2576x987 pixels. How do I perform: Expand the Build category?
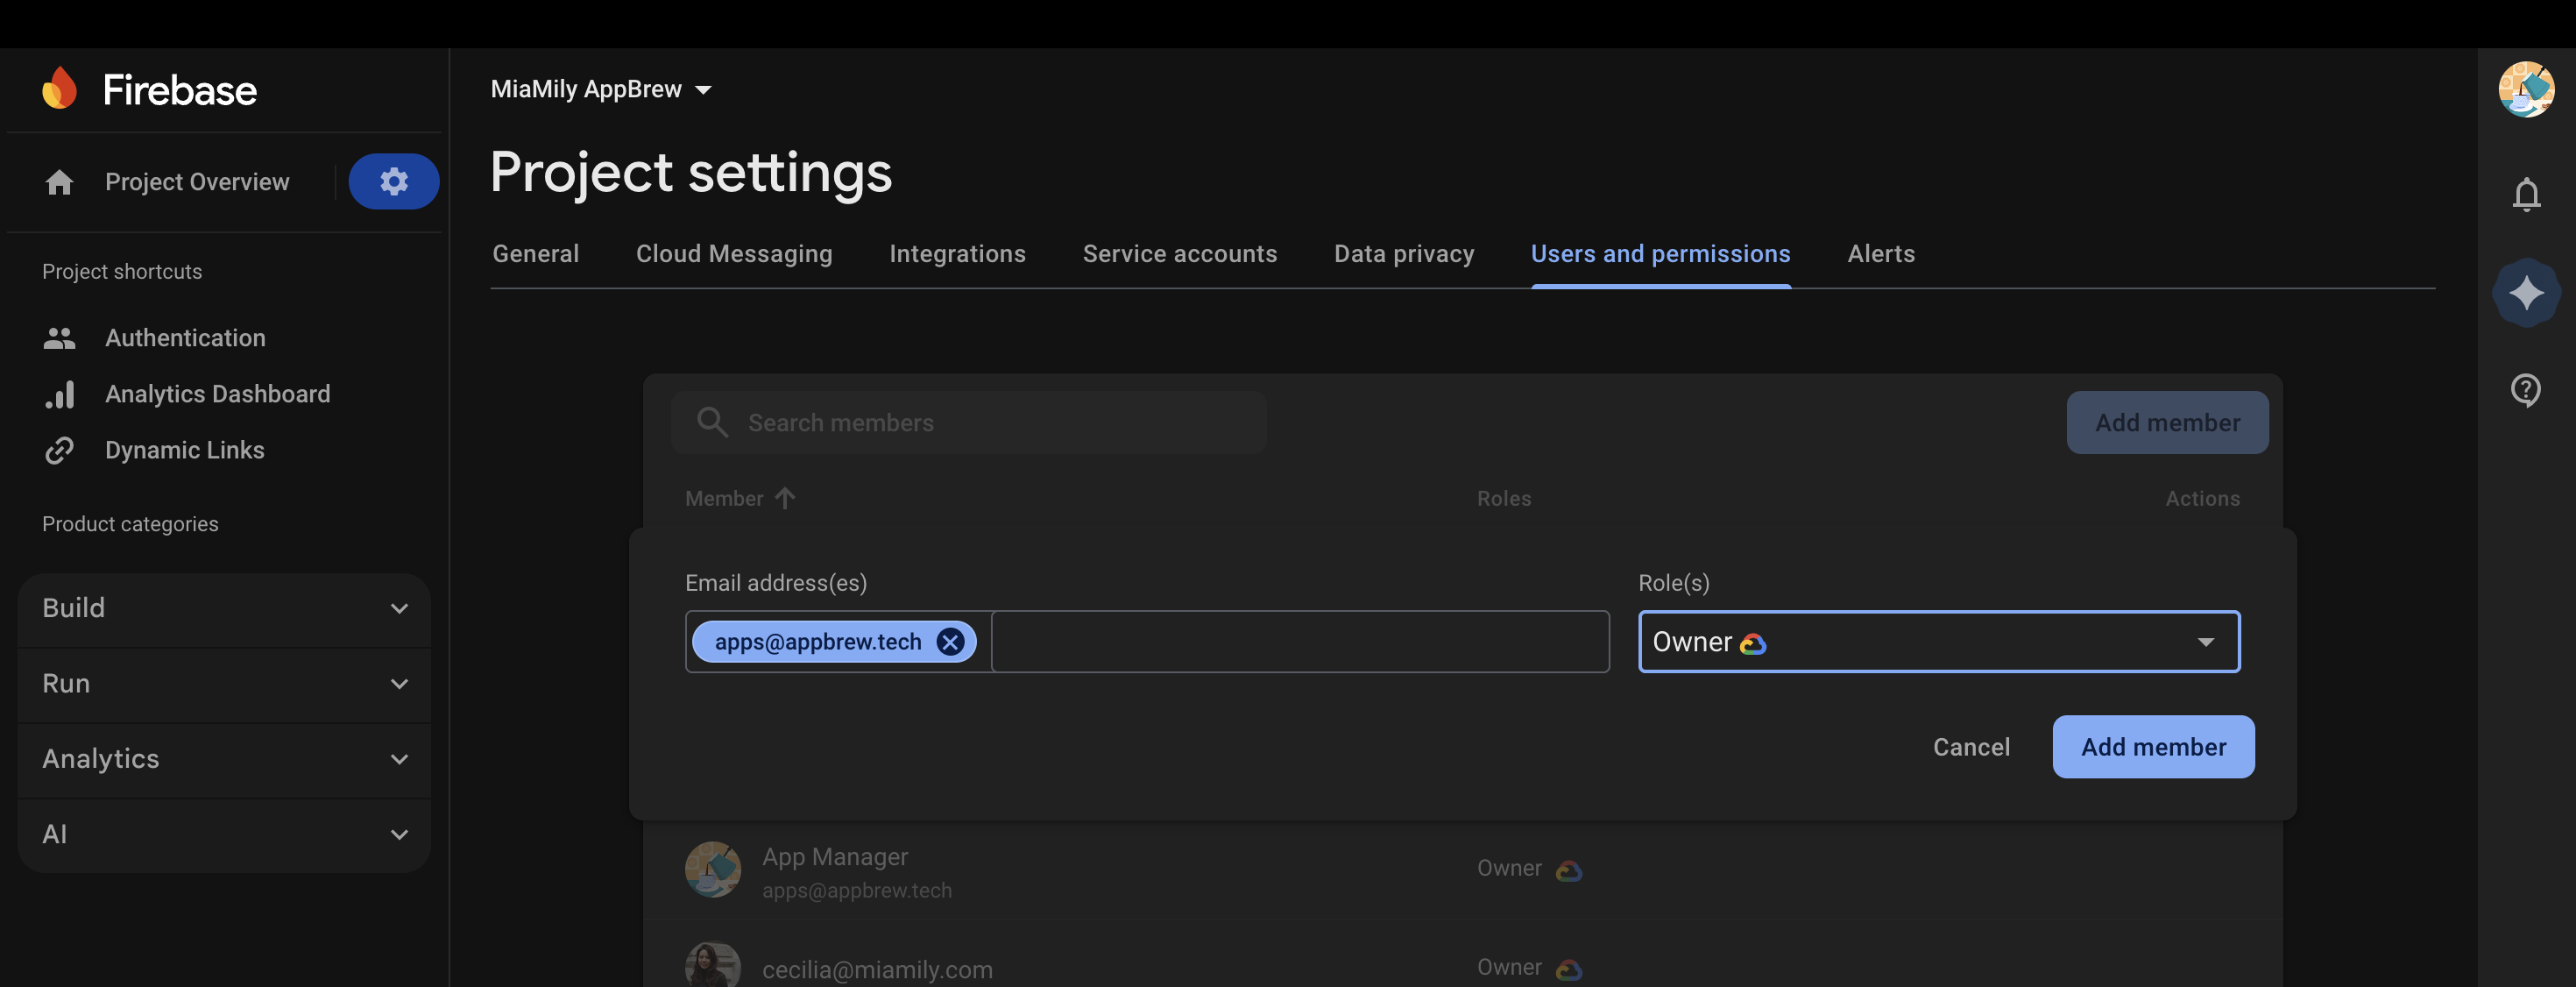pyautogui.click(x=224, y=608)
